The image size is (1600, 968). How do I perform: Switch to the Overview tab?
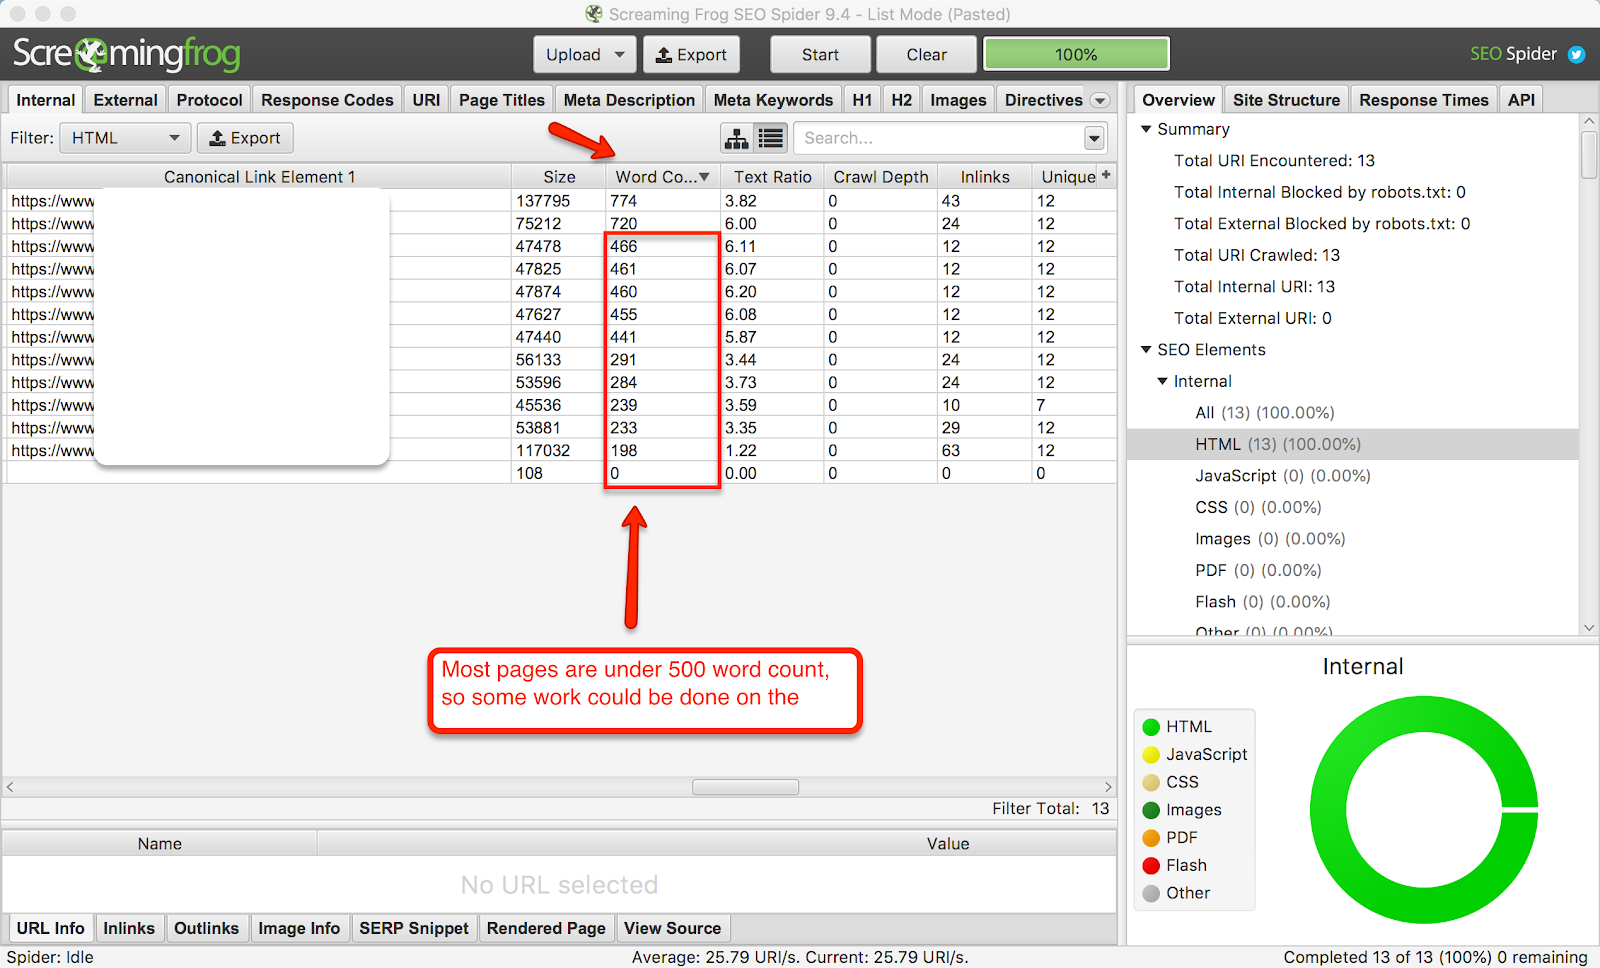coord(1178,100)
